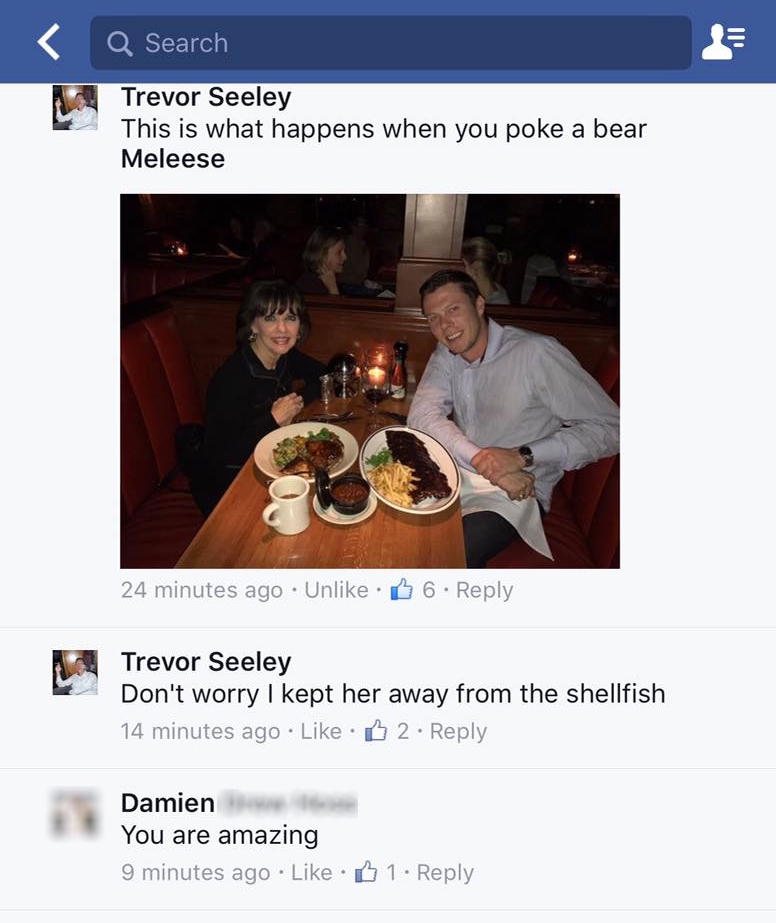This screenshot has height=923, width=776.
Task: Like the shellfish comment
Action: (x=321, y=731)
